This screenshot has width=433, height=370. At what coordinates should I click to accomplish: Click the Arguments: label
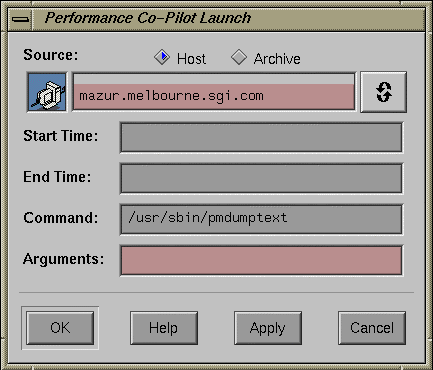(x=64, y=259)
